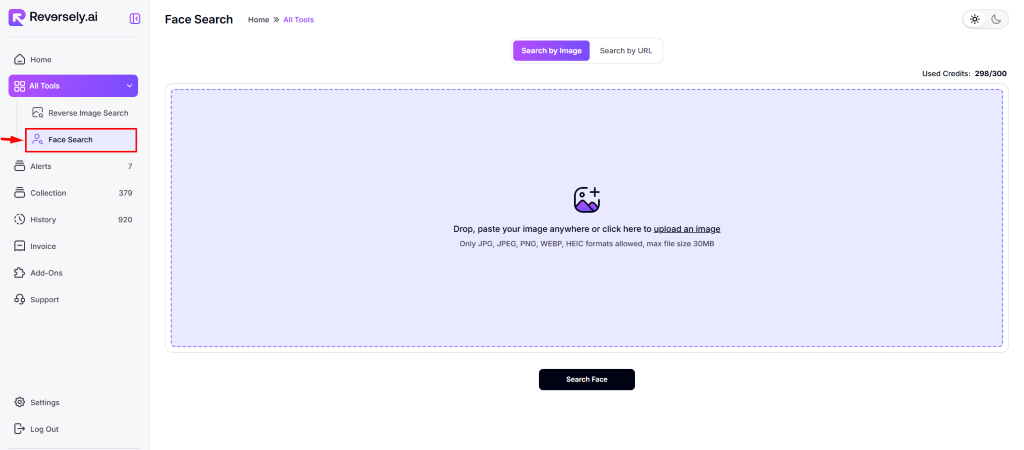
Task: Click the Home house icon
Action: pyautogui.click(x=20, y=59)
